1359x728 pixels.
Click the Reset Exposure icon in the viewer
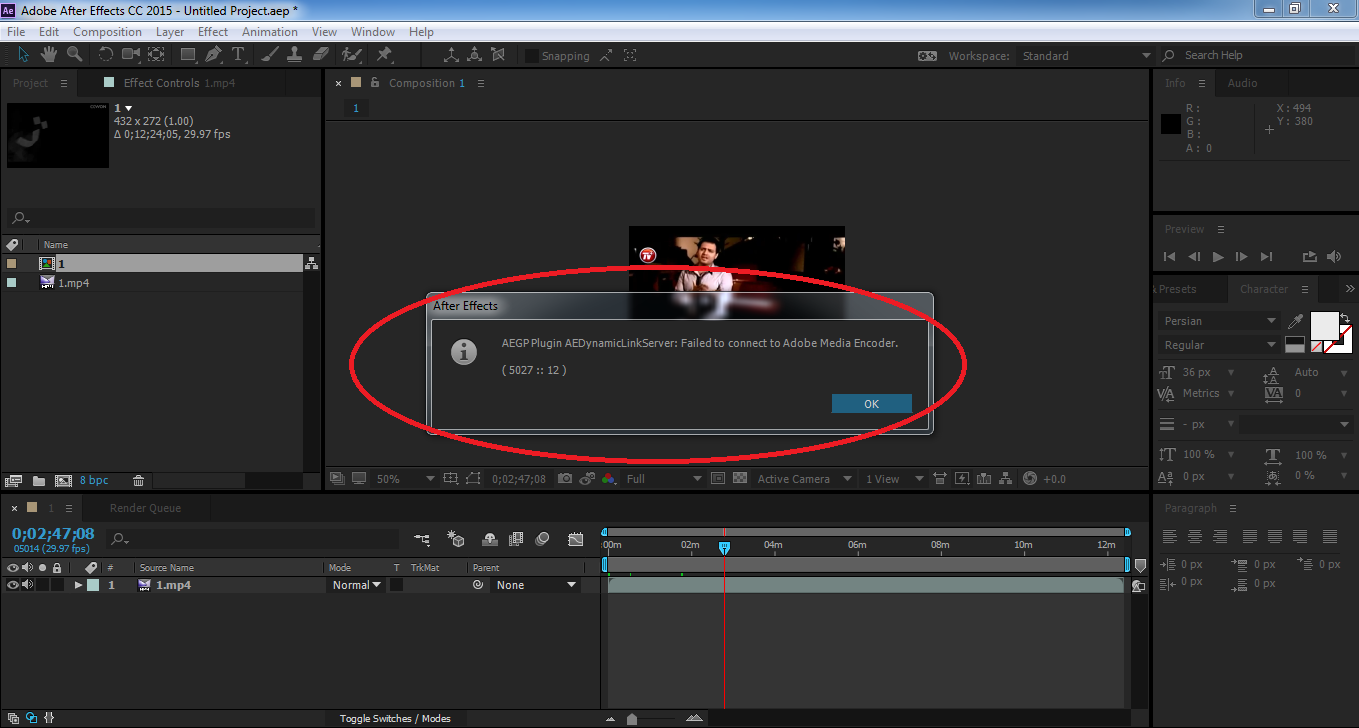point(1030,479)
